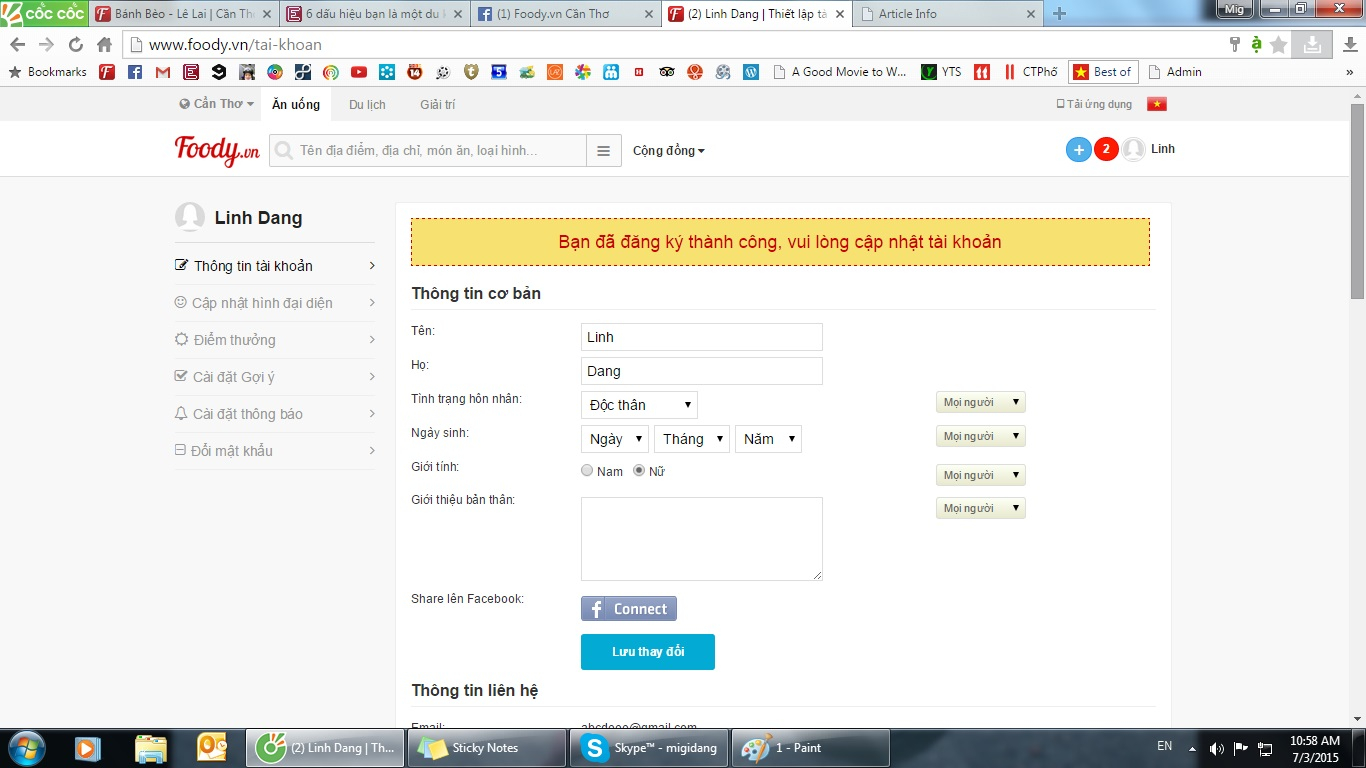This screenshot has height=768, width=1366.
Task: Click the Foody.vn logo
Action: [x=217, y=150]
